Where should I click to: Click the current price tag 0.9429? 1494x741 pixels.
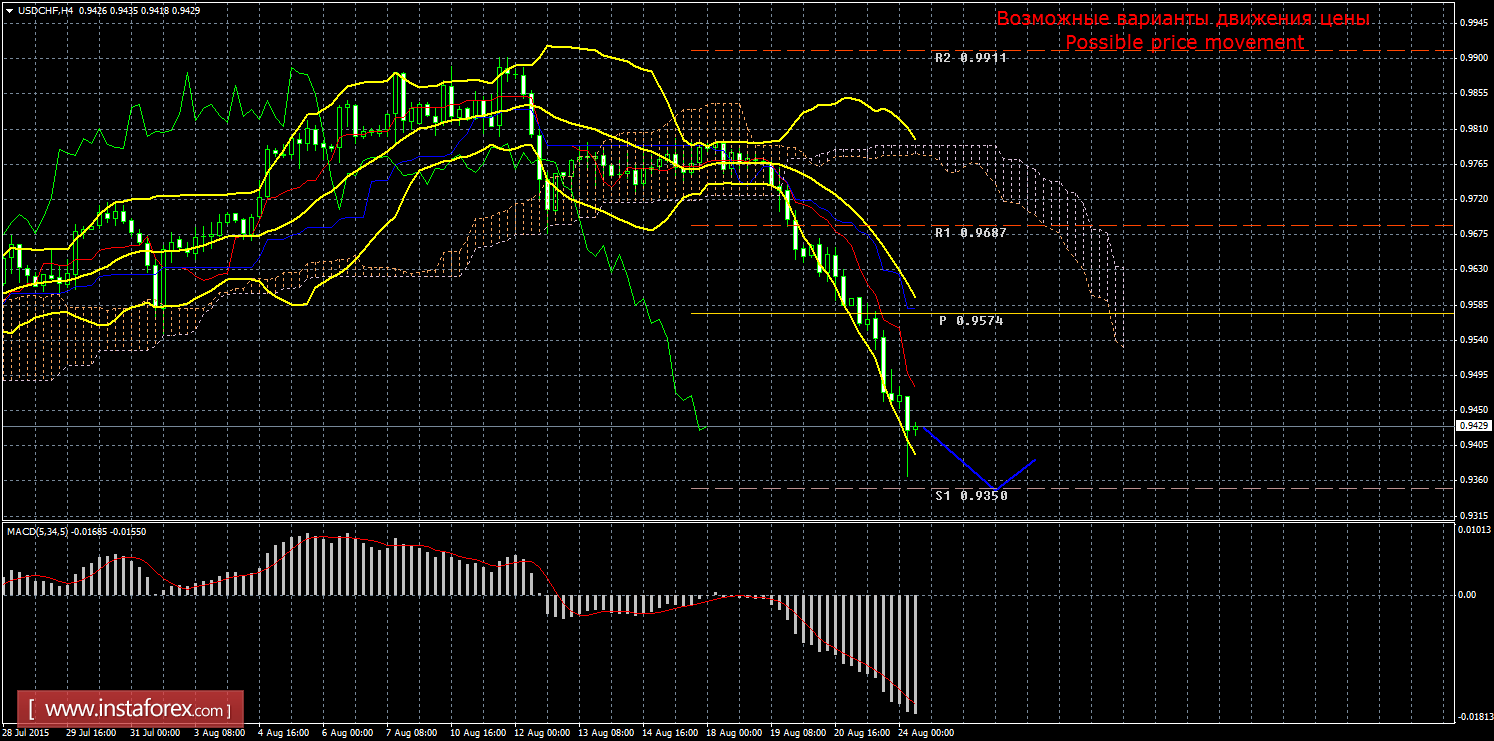1473,426
